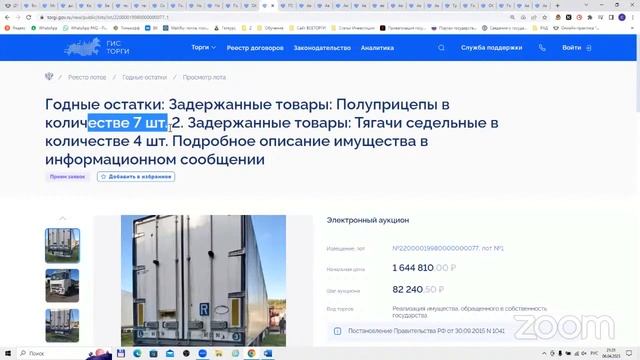Click Электронный аукцион heading
The height and width of the screenshot is (360, 640).
point(368,220)
